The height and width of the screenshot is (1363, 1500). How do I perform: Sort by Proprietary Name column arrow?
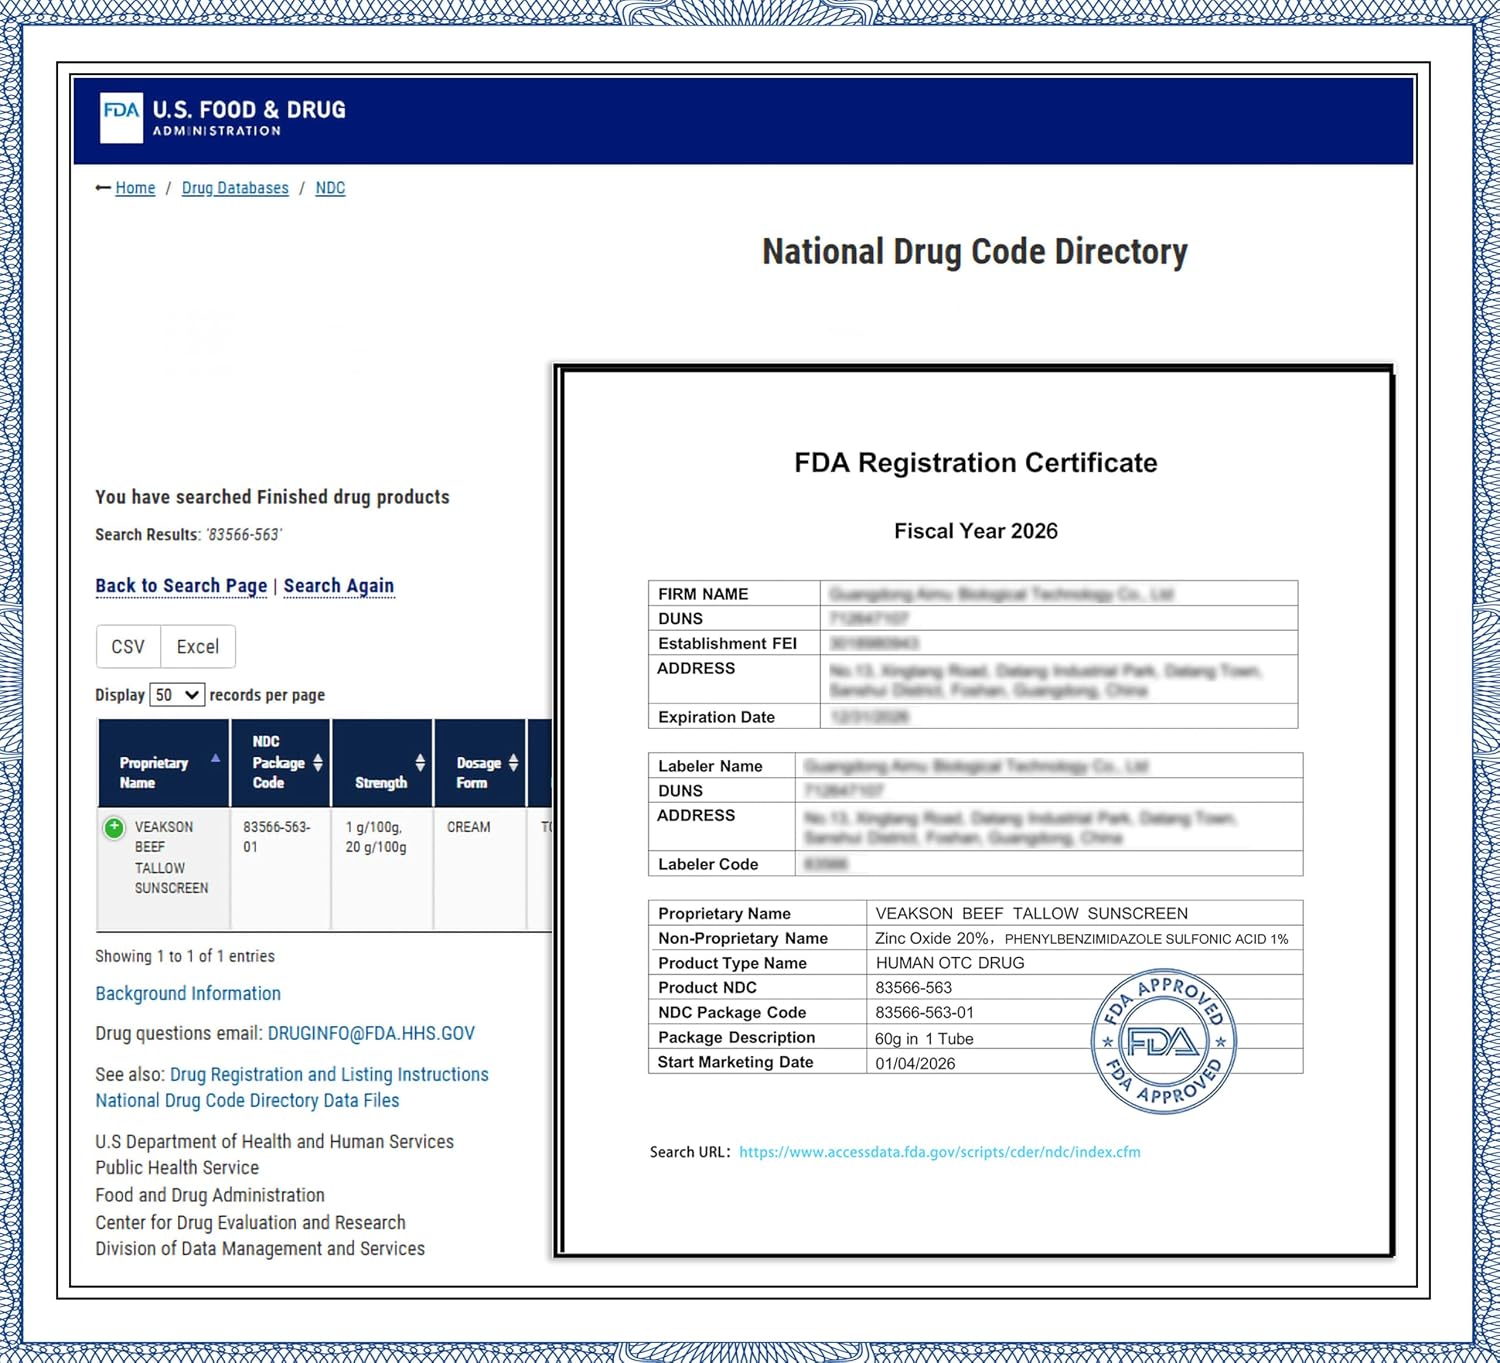point(215,759)
